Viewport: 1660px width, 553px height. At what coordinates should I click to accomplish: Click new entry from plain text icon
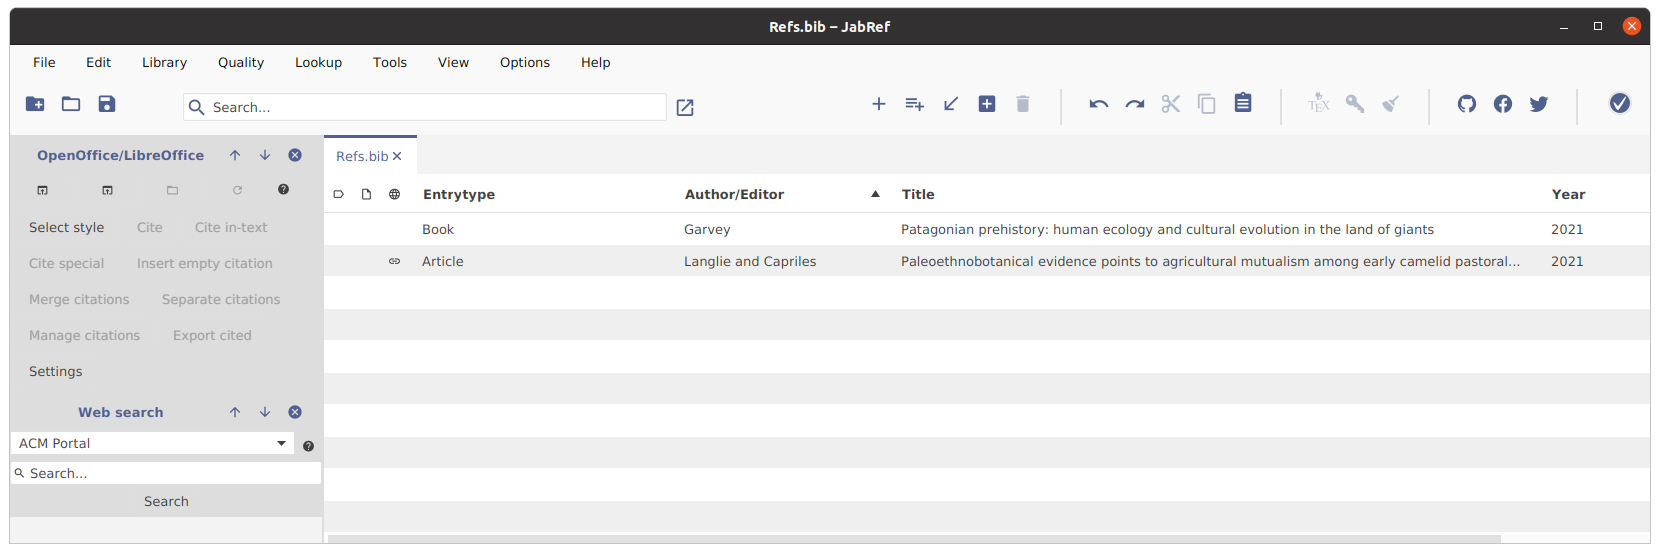987,104
